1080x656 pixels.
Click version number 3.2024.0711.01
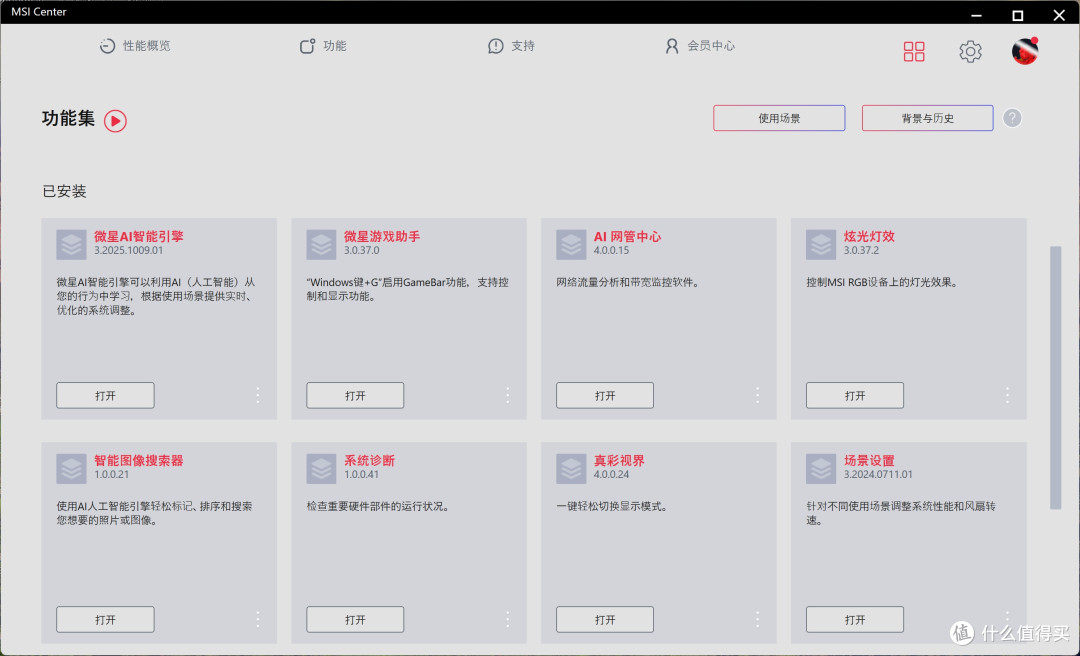(878, 475)
